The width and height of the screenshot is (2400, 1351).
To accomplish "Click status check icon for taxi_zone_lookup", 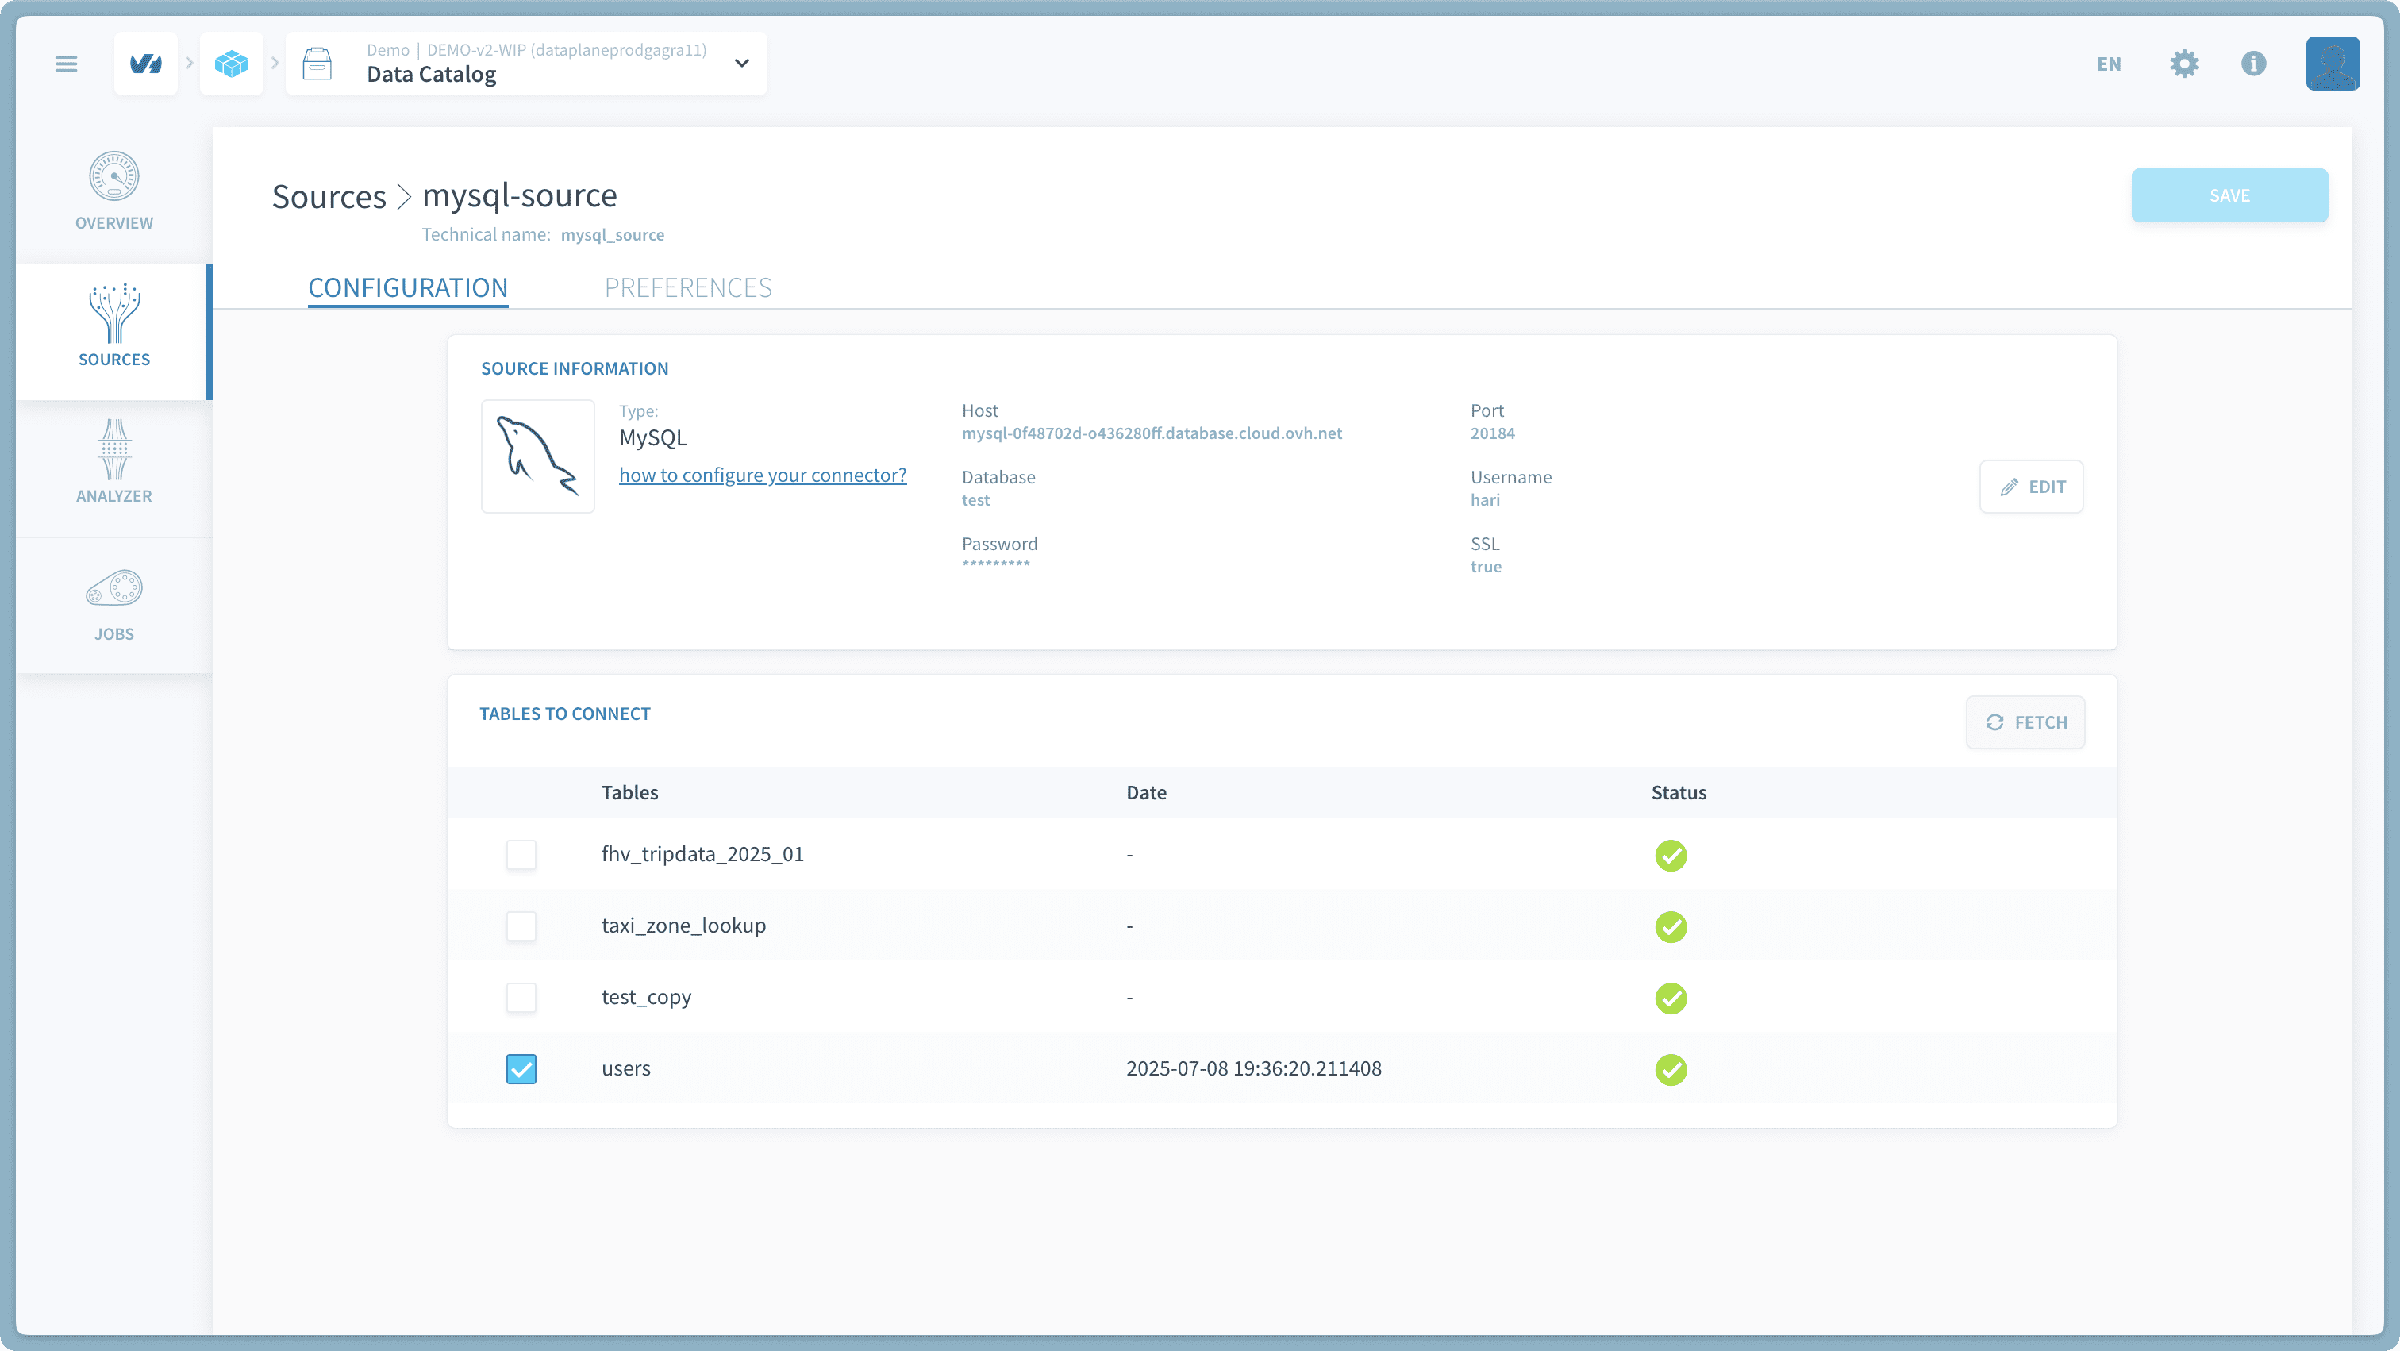I will [1671, 927].
